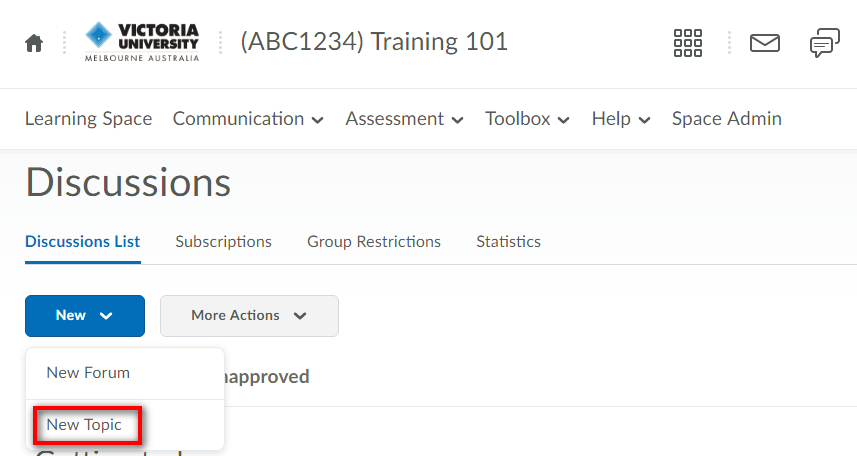The height and width of the screenshot is (456, 857).
Task: Click the chevron on More Actions
Action: [300, 315]
